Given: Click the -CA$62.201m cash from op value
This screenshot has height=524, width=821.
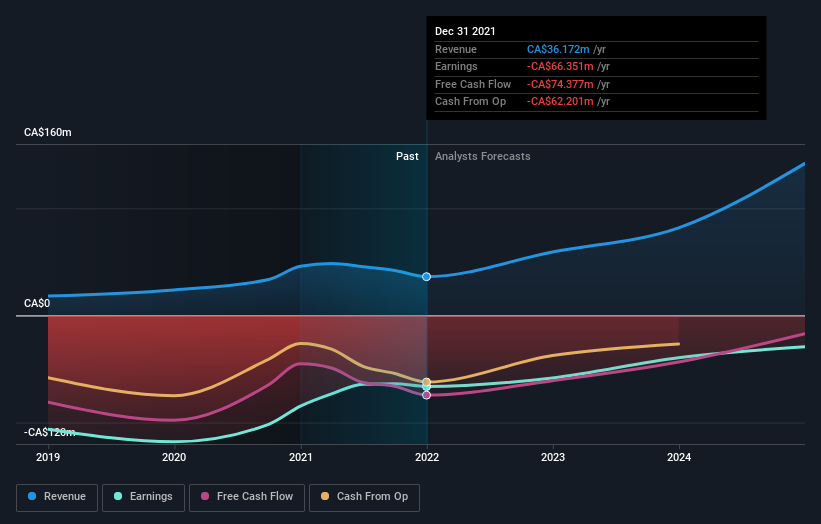Looking at the screenshot, I should pyautogui.click(x=560, y=102).
